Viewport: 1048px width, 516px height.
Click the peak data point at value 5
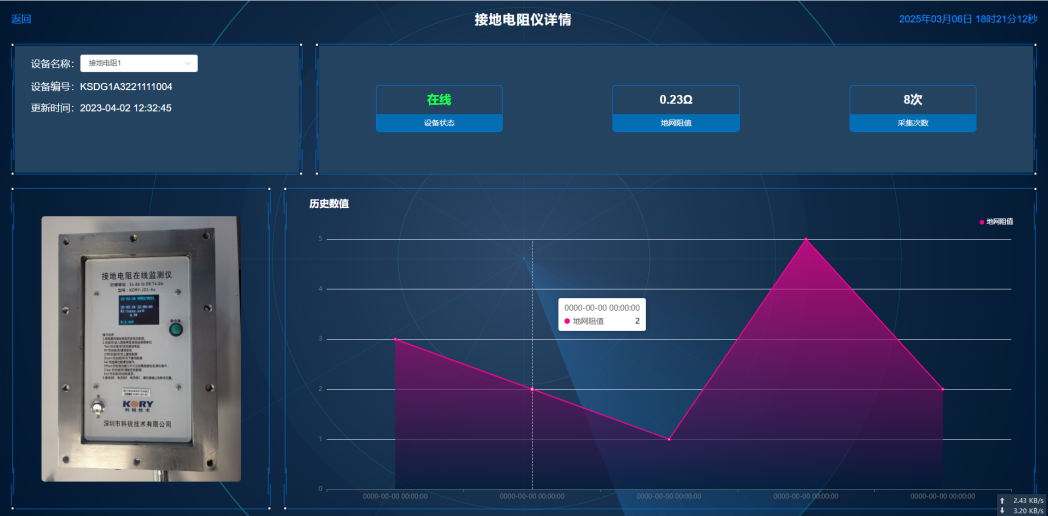(x=806, y=239)
